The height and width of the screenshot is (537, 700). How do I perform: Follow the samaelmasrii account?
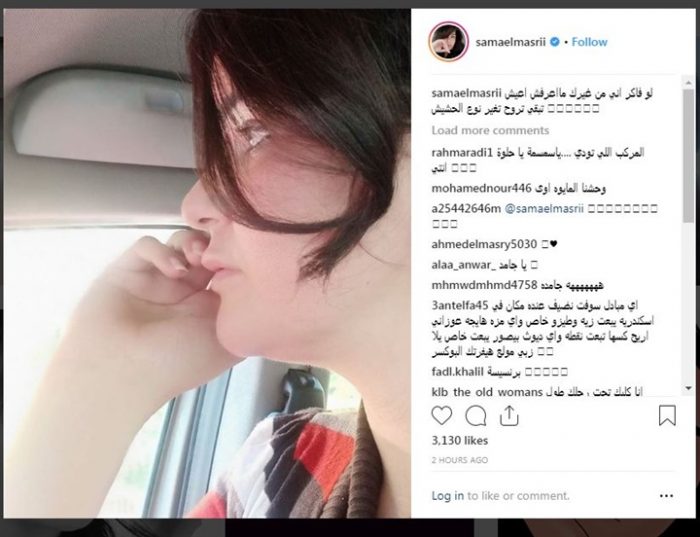coord(589,42)
